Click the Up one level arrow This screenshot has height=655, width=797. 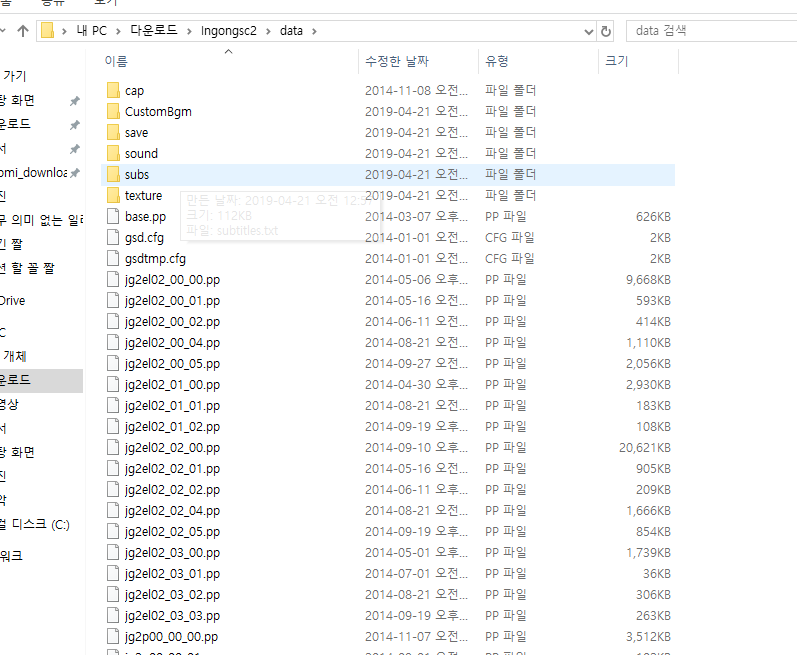pyautogui.click(x=23, y=31)
